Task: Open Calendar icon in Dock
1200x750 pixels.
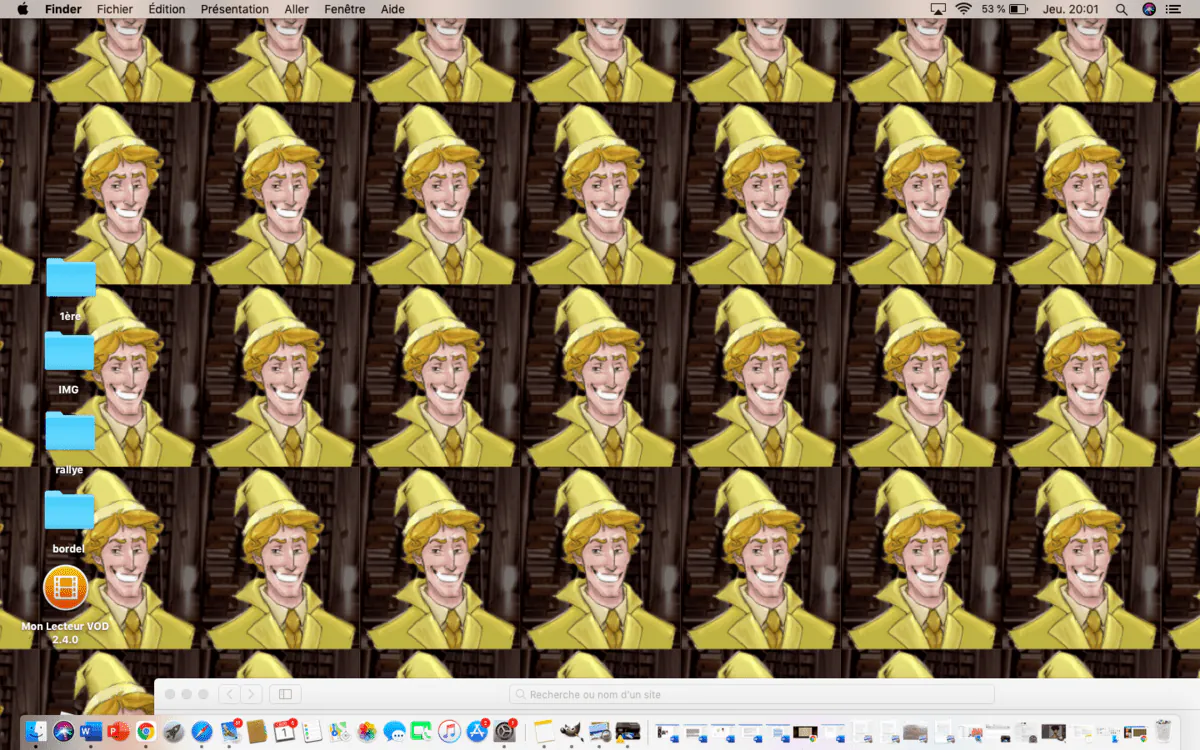Action: [x=285, y=732]
